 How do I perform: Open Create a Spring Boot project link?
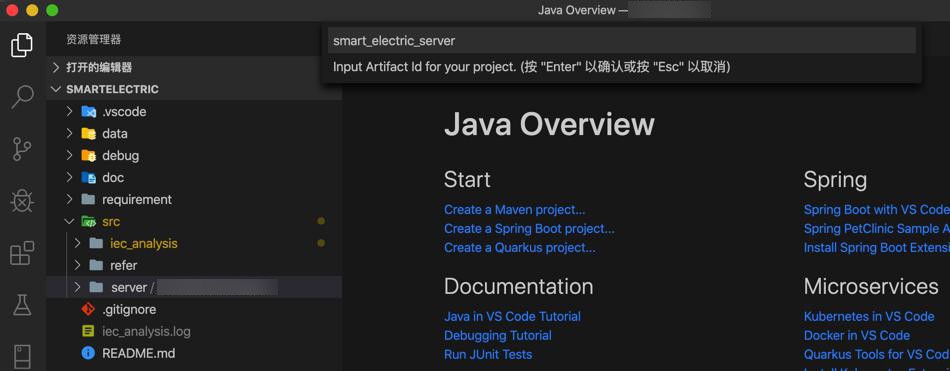click(x=529, y=229)
